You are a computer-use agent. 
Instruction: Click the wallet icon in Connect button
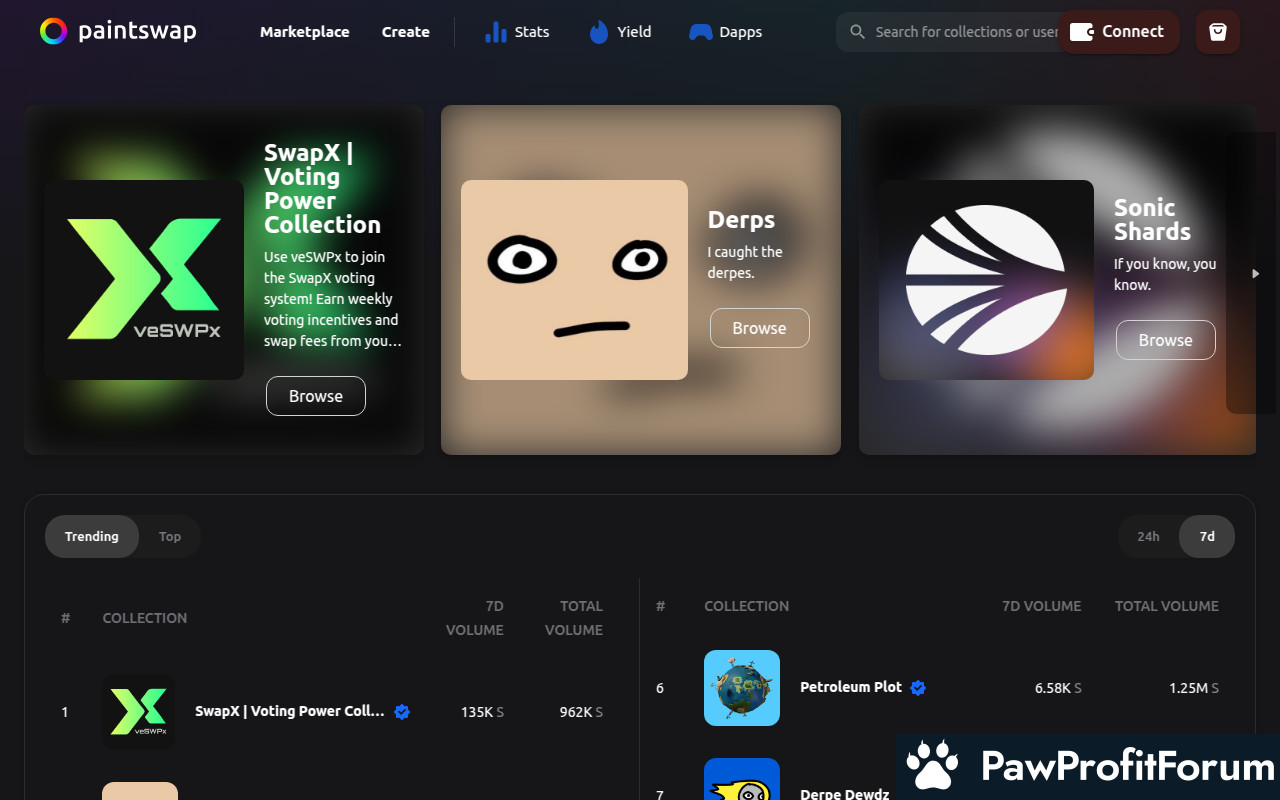point(1081,32)
